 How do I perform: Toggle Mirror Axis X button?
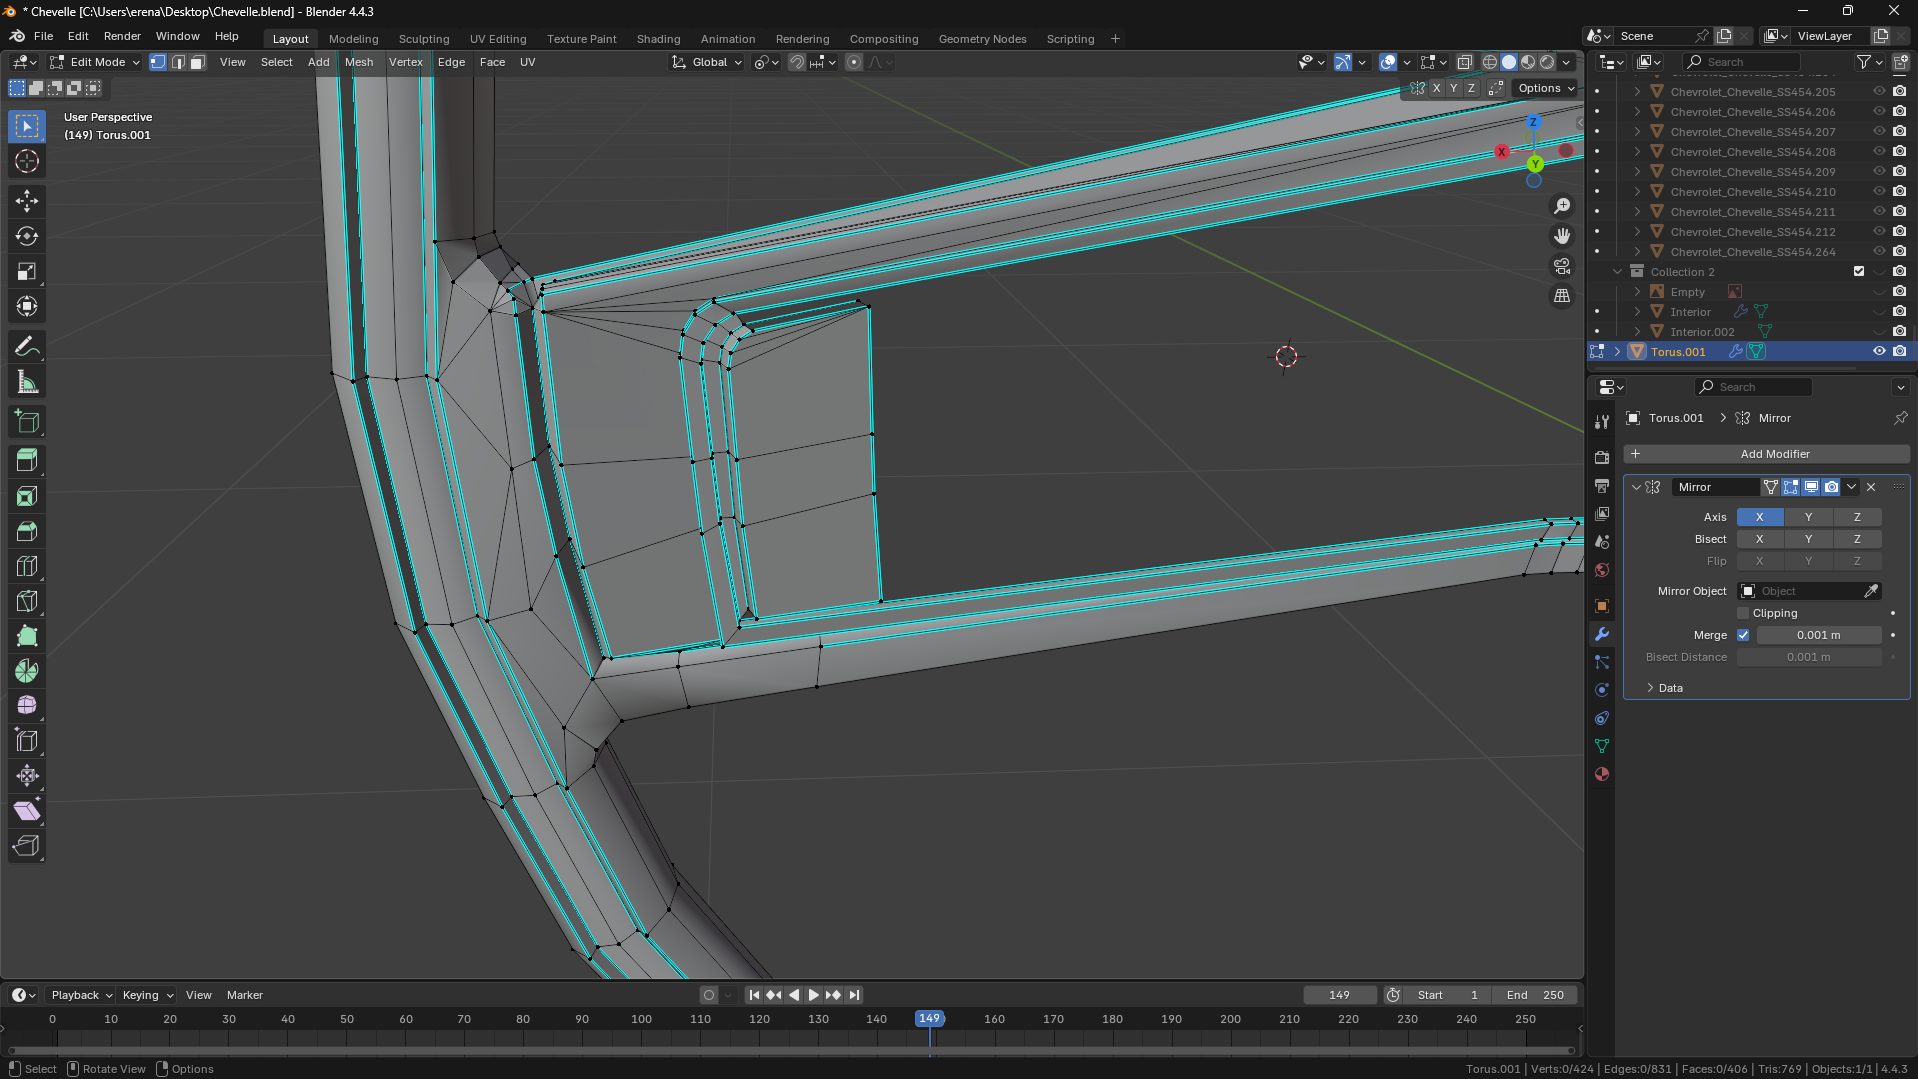point(1760,517)
